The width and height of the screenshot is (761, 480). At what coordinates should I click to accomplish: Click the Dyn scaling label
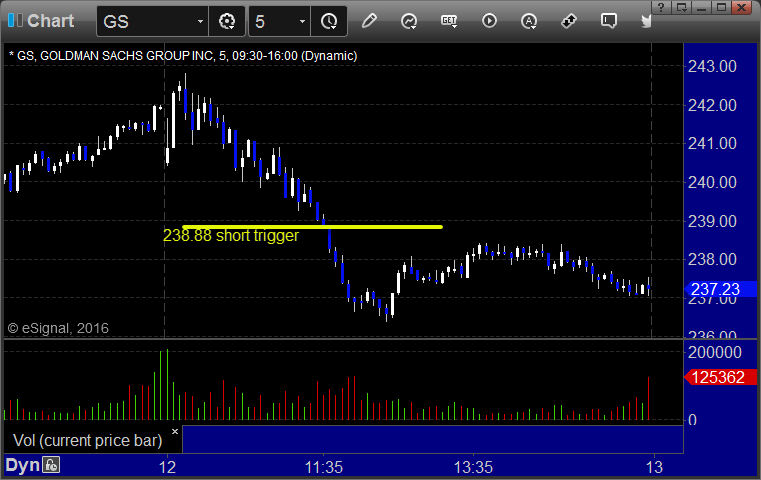click(22, 465)
